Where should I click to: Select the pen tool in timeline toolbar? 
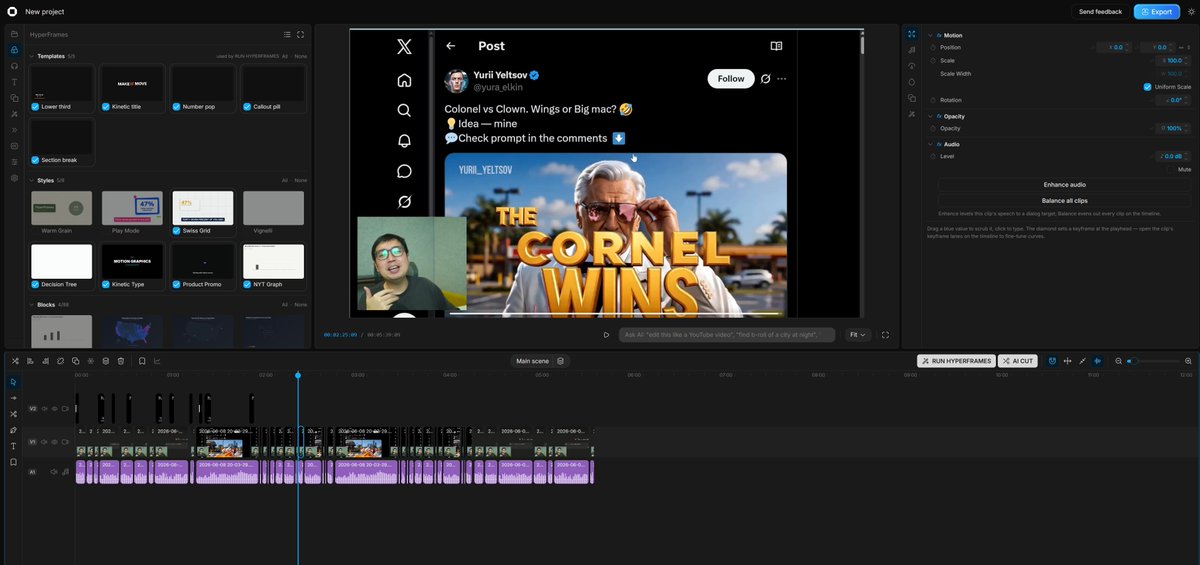[14, 430]
